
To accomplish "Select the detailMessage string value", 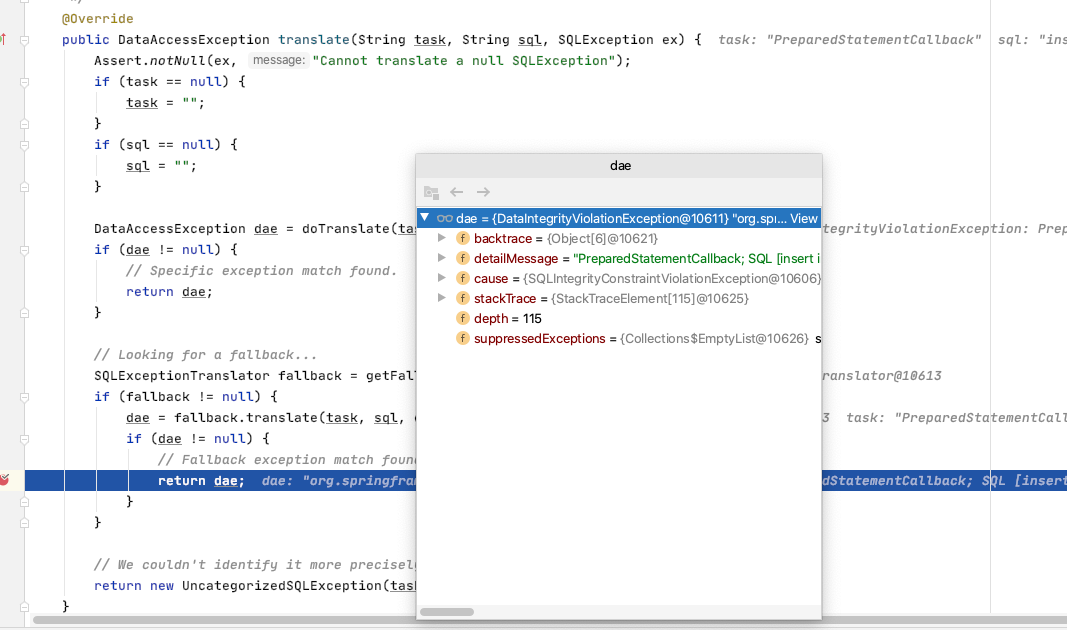I will pos(697,259).
